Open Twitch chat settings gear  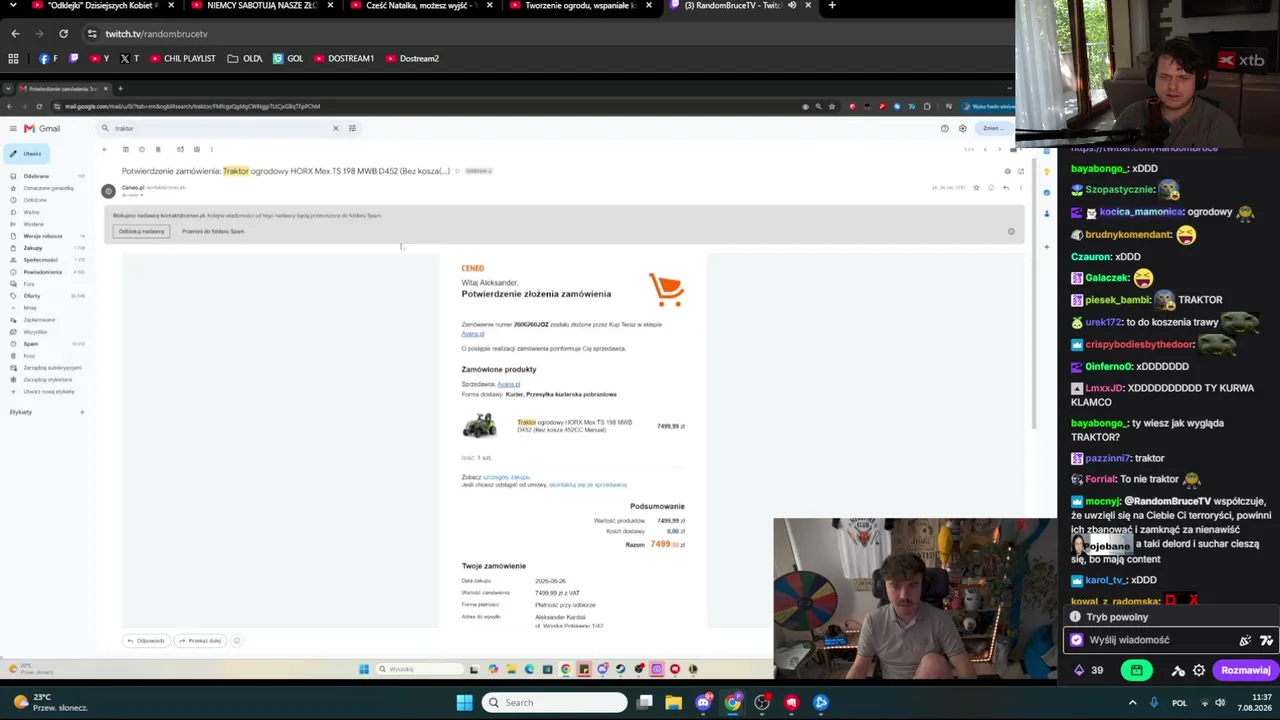coord(1199,670)
